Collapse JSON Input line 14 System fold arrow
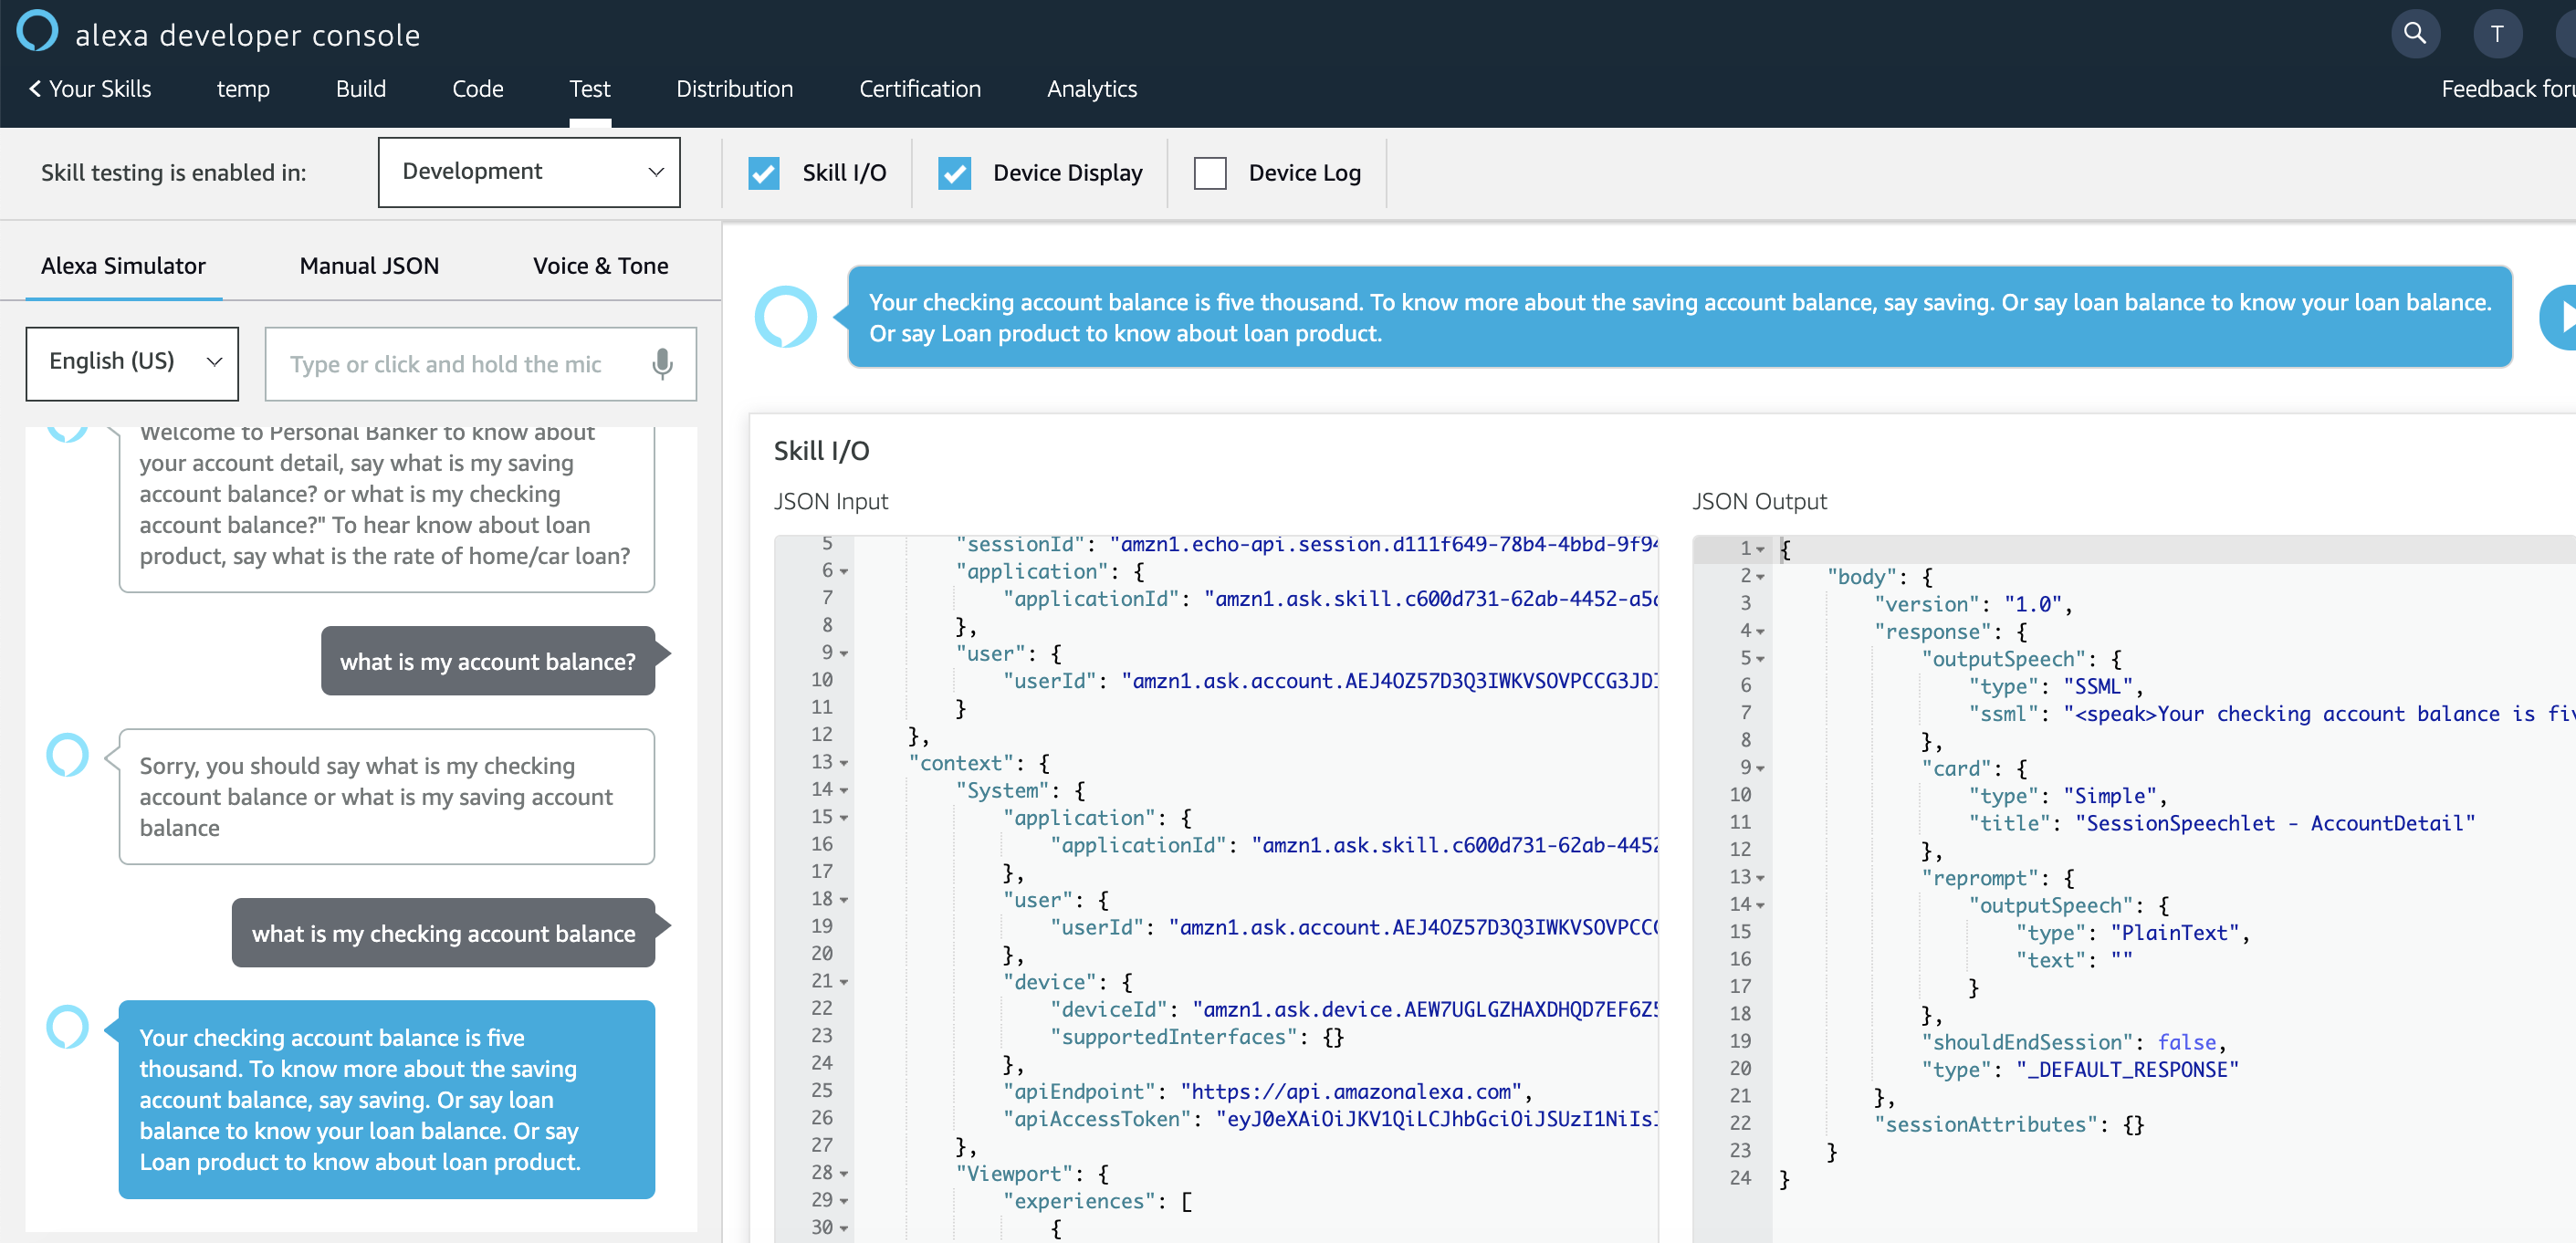This screenshot has width=2576, height=1243. pos(844,790)
